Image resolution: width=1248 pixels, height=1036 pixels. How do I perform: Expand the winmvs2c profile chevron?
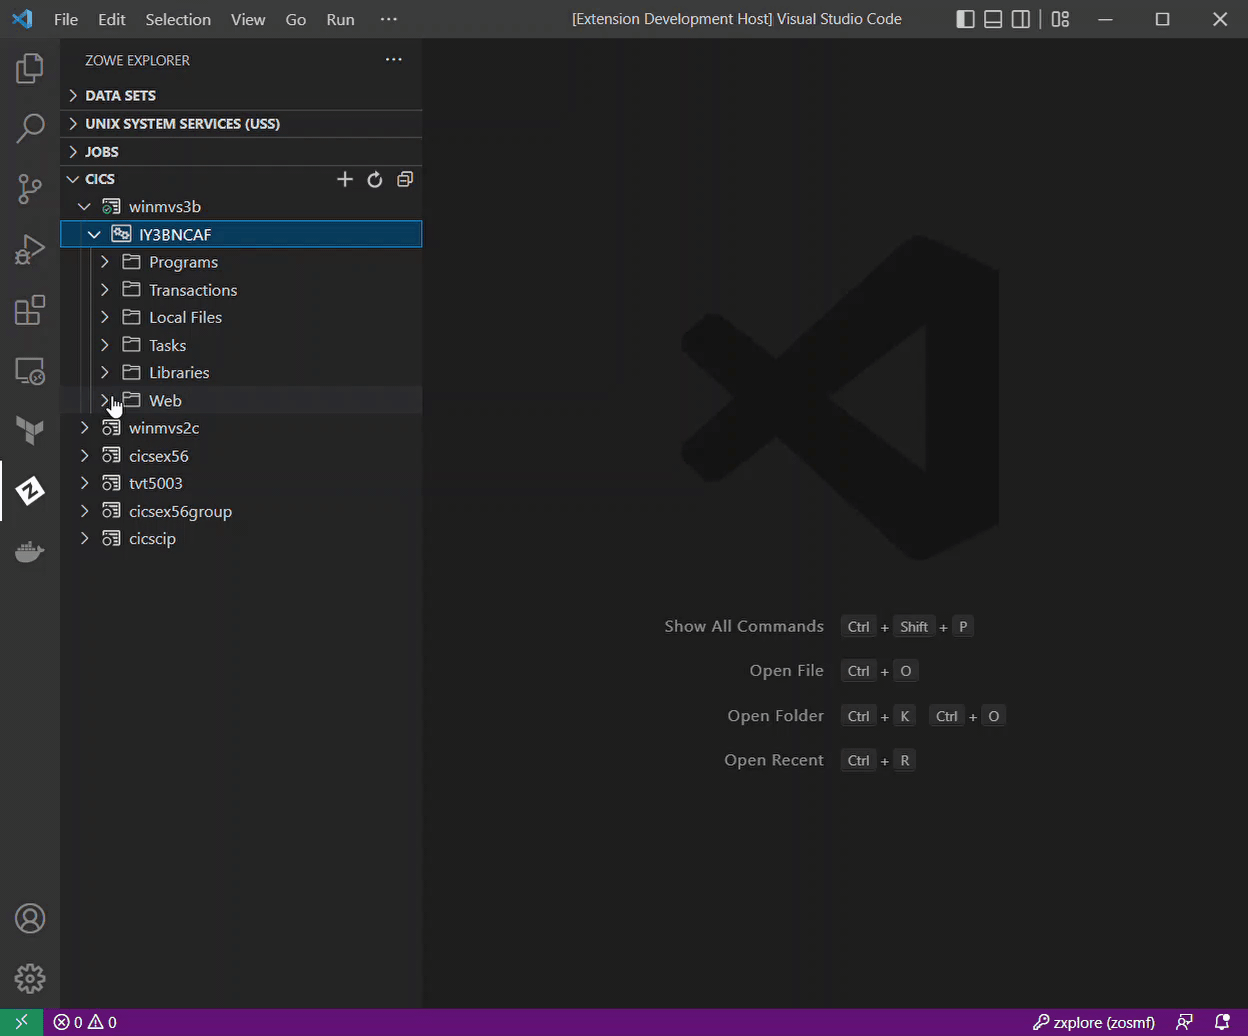point(85,428)
